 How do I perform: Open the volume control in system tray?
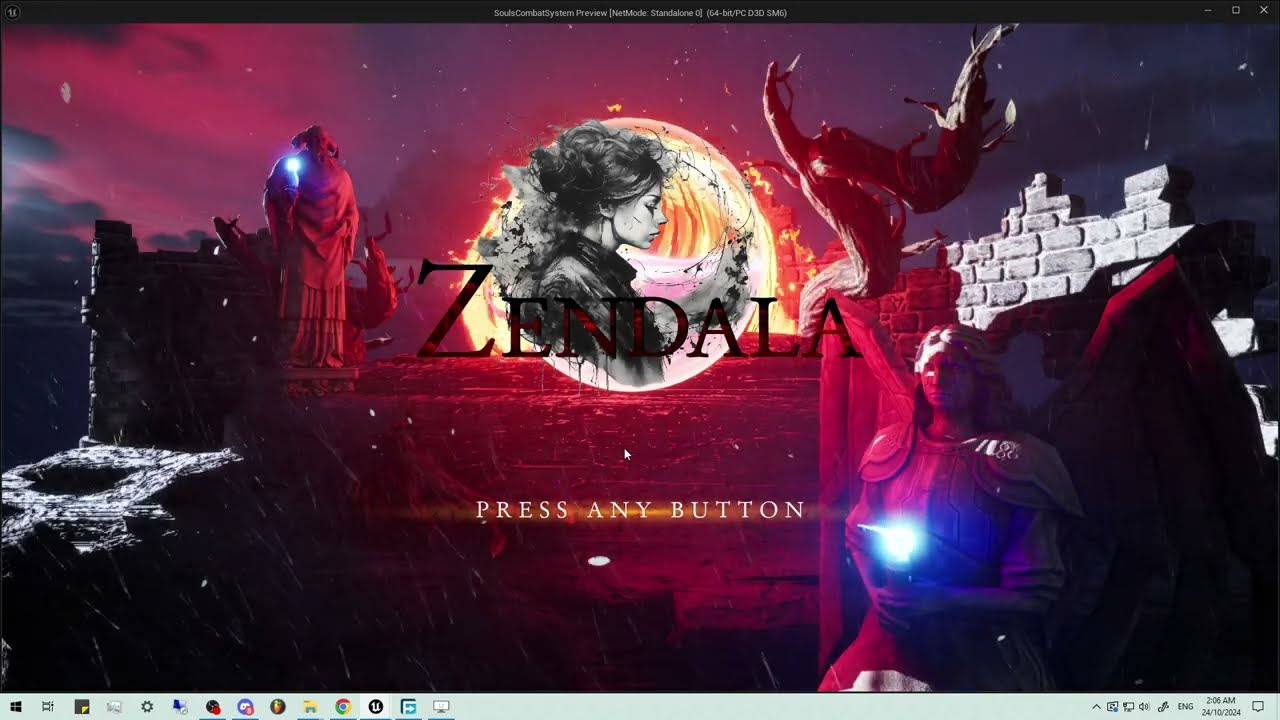(x=1144, y=707)
